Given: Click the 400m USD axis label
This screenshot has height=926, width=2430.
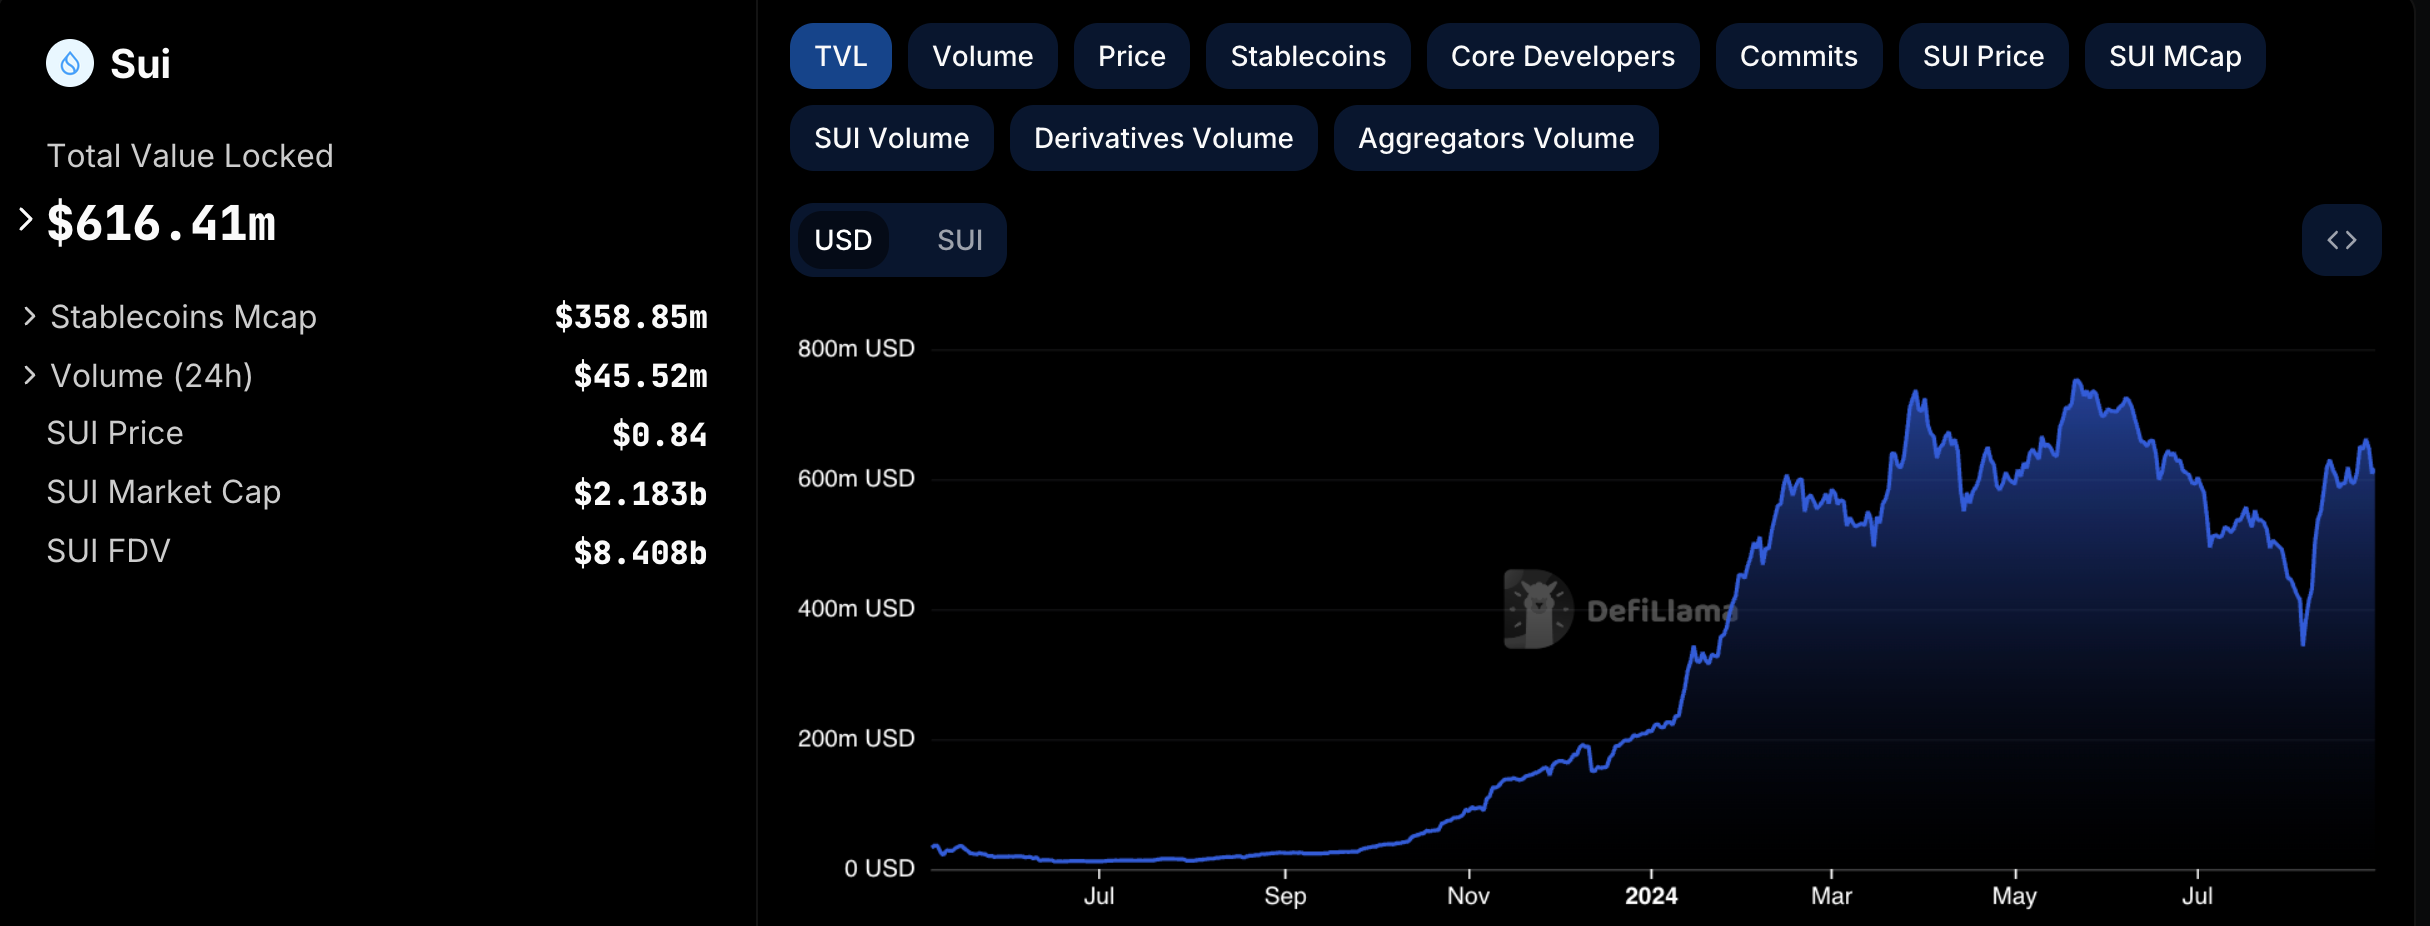Looking at the screenshot, I should [856, 609].
